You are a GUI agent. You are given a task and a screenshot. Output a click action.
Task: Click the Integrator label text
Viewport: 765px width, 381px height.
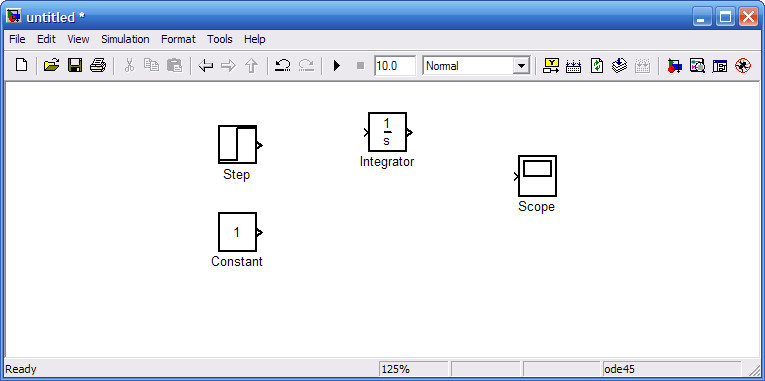[x=387, y=161]
